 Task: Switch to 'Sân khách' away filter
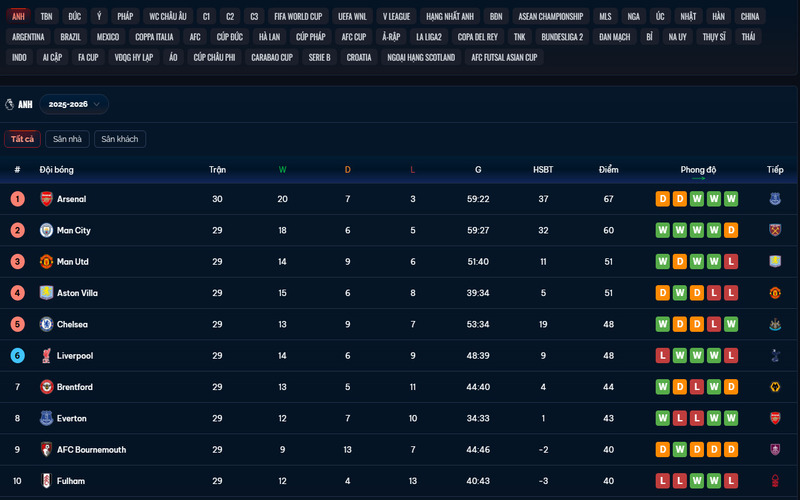pyautogui.click(x=120, y=139)
